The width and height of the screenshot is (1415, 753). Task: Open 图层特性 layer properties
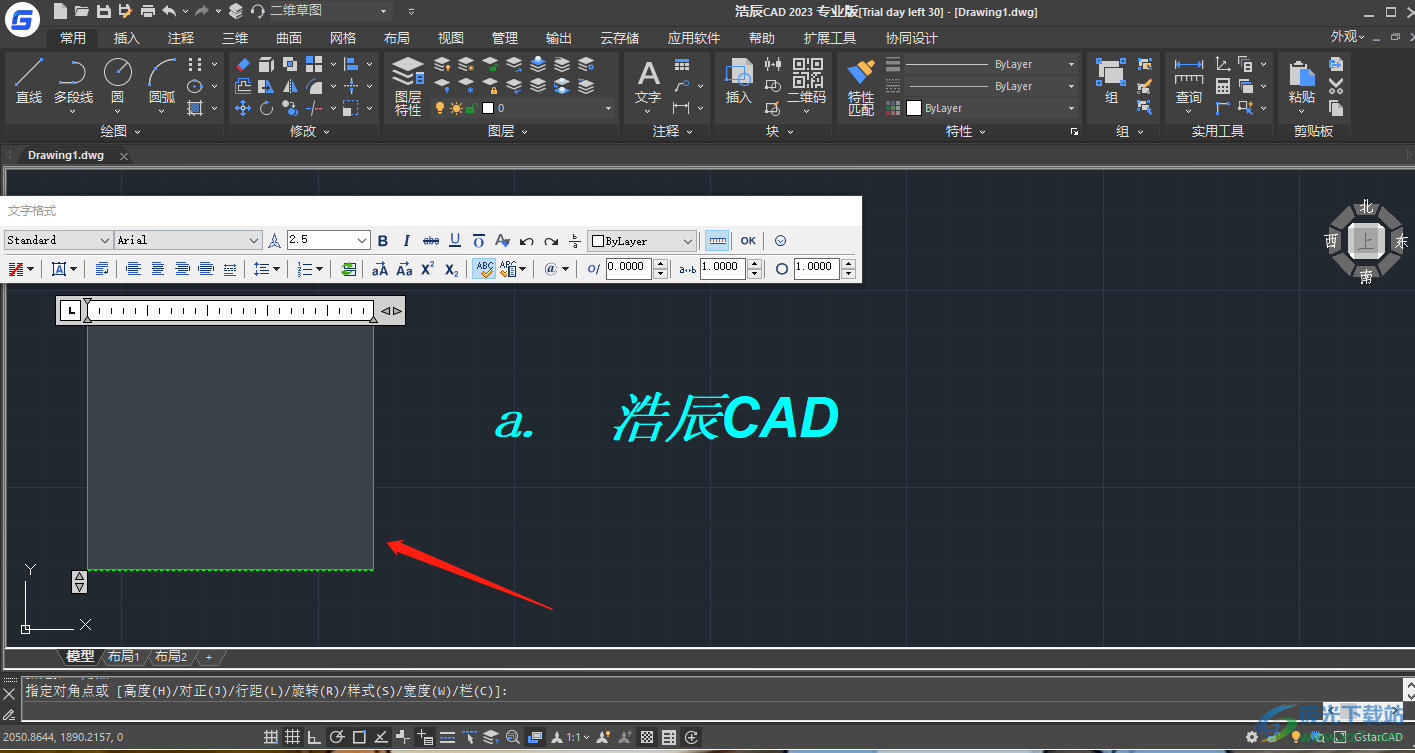click(408, 86)
